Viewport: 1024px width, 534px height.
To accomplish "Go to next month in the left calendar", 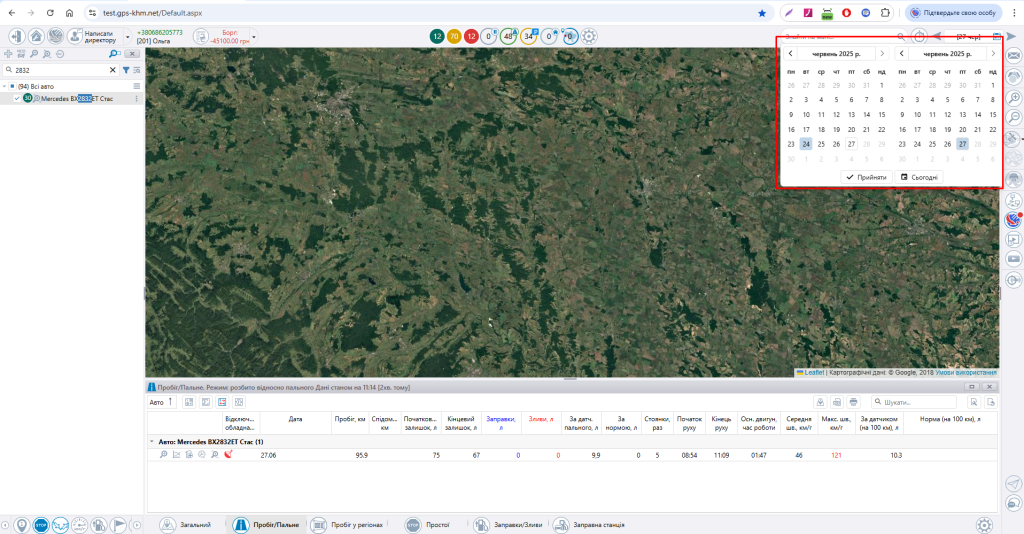I will 882,54.
